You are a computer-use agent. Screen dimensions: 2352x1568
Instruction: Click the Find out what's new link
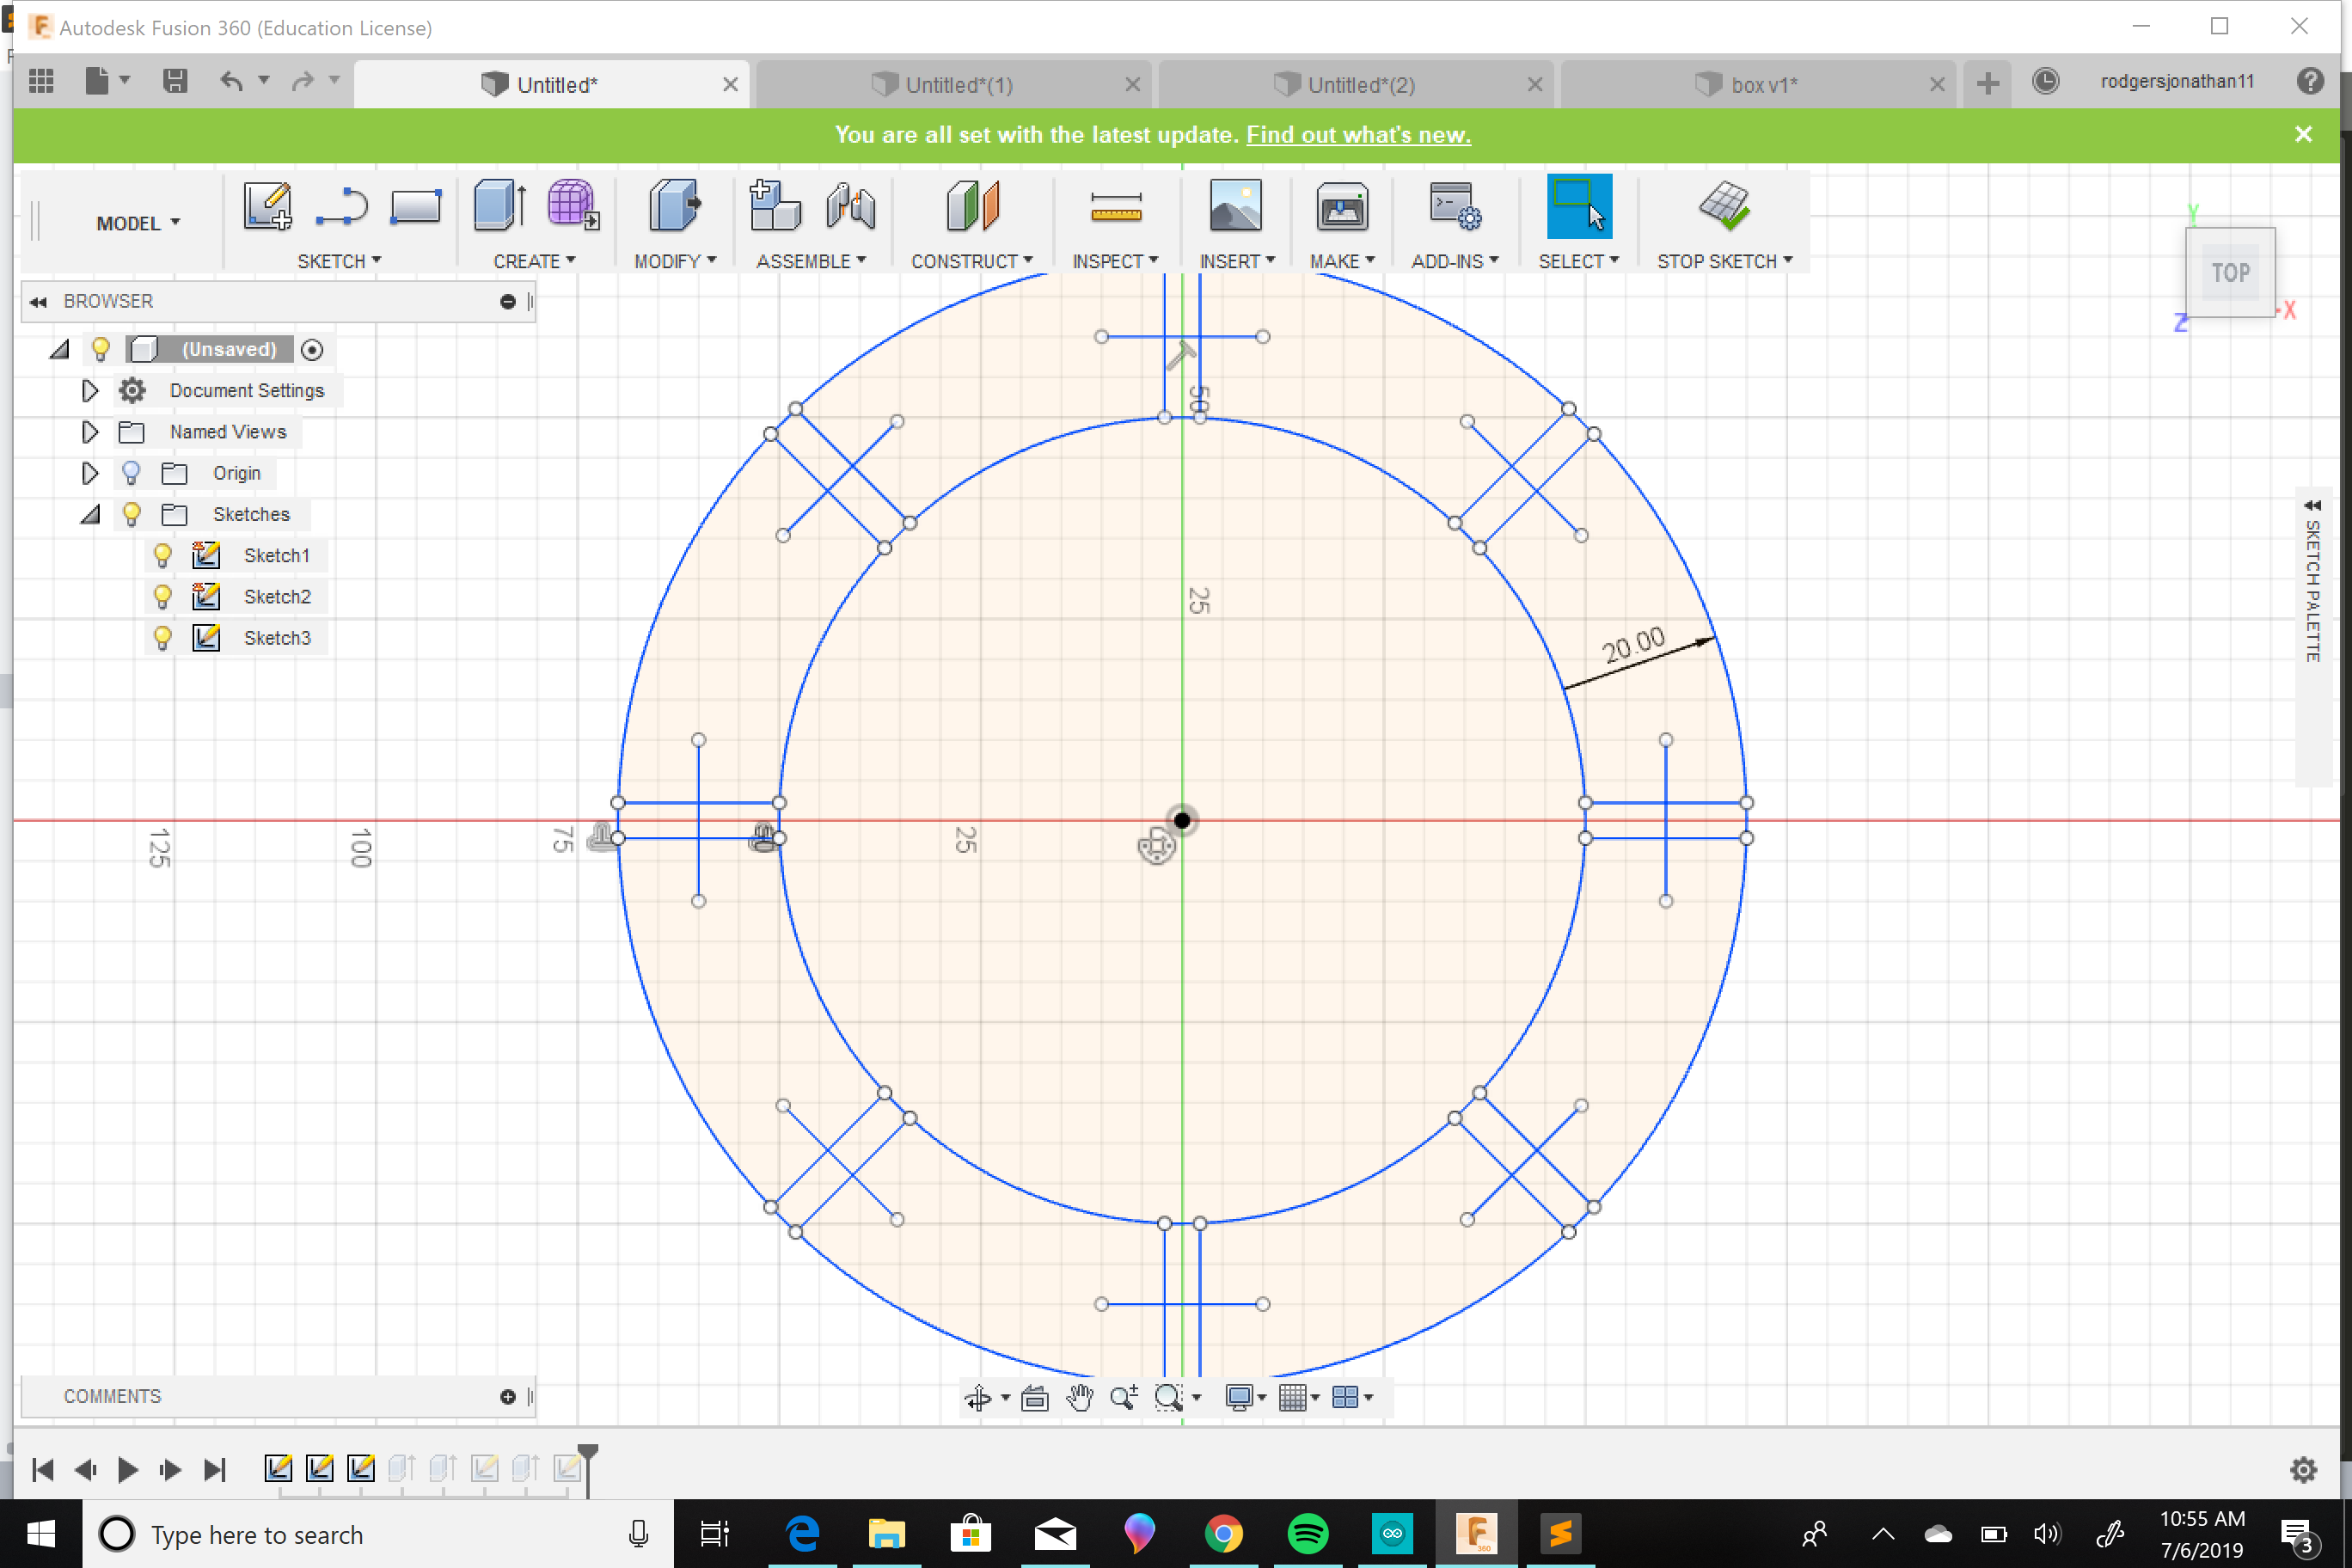[1358, 135]
